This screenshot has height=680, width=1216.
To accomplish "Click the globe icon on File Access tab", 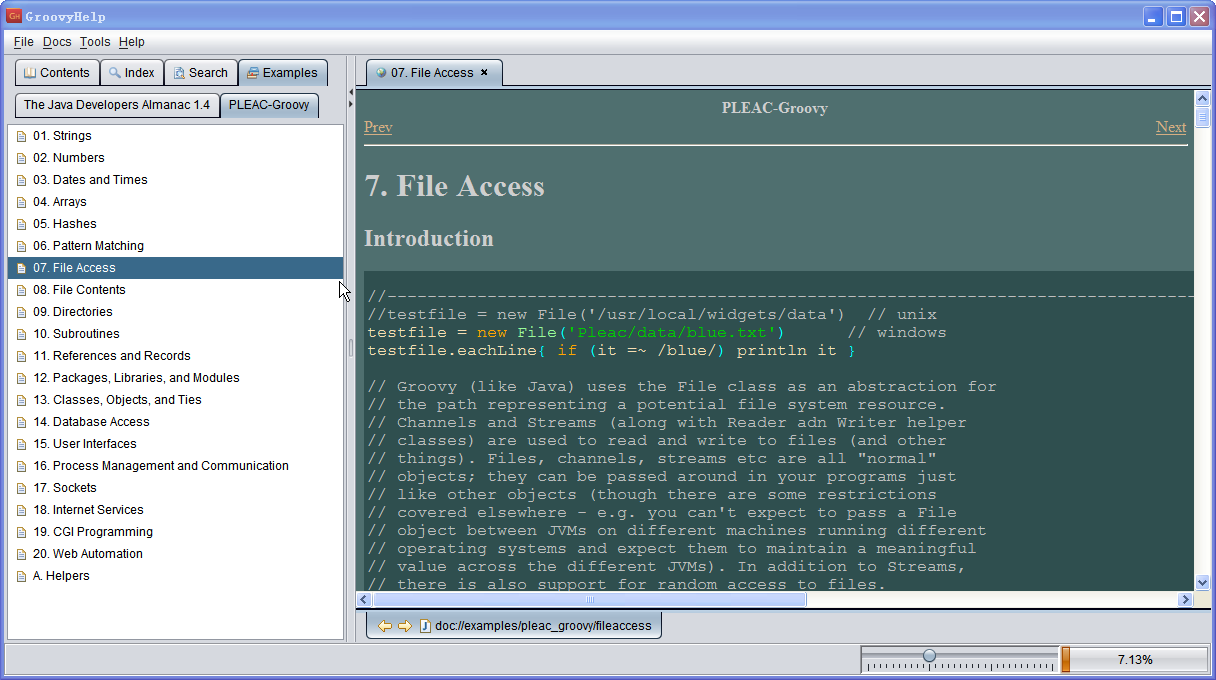I will pyautogui.click(x=381, y=72).
